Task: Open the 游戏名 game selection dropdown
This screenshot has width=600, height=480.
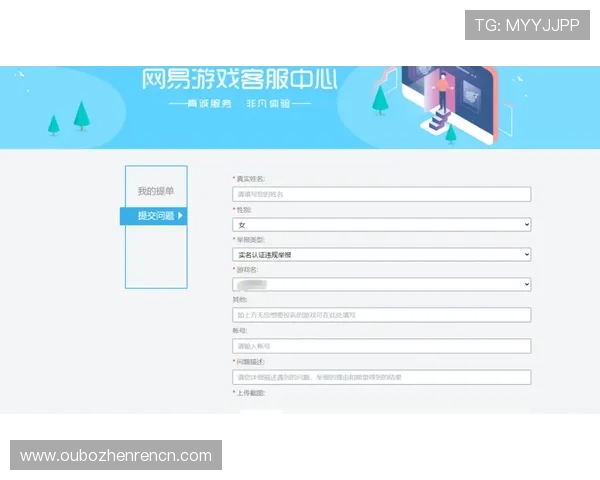Action: (x=382, y=284)
